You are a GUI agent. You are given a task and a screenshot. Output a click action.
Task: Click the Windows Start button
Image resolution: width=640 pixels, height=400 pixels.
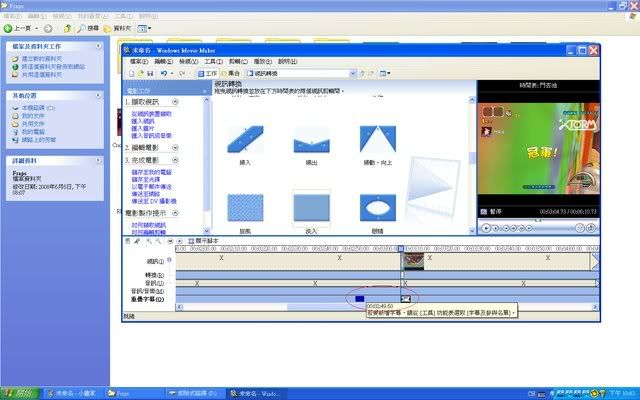[x=18, y=393]
